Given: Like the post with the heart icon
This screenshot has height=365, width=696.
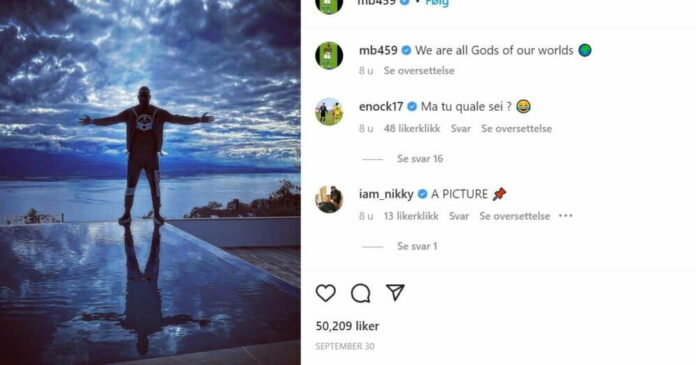Looking at the screenshot, I should [325, 293].
